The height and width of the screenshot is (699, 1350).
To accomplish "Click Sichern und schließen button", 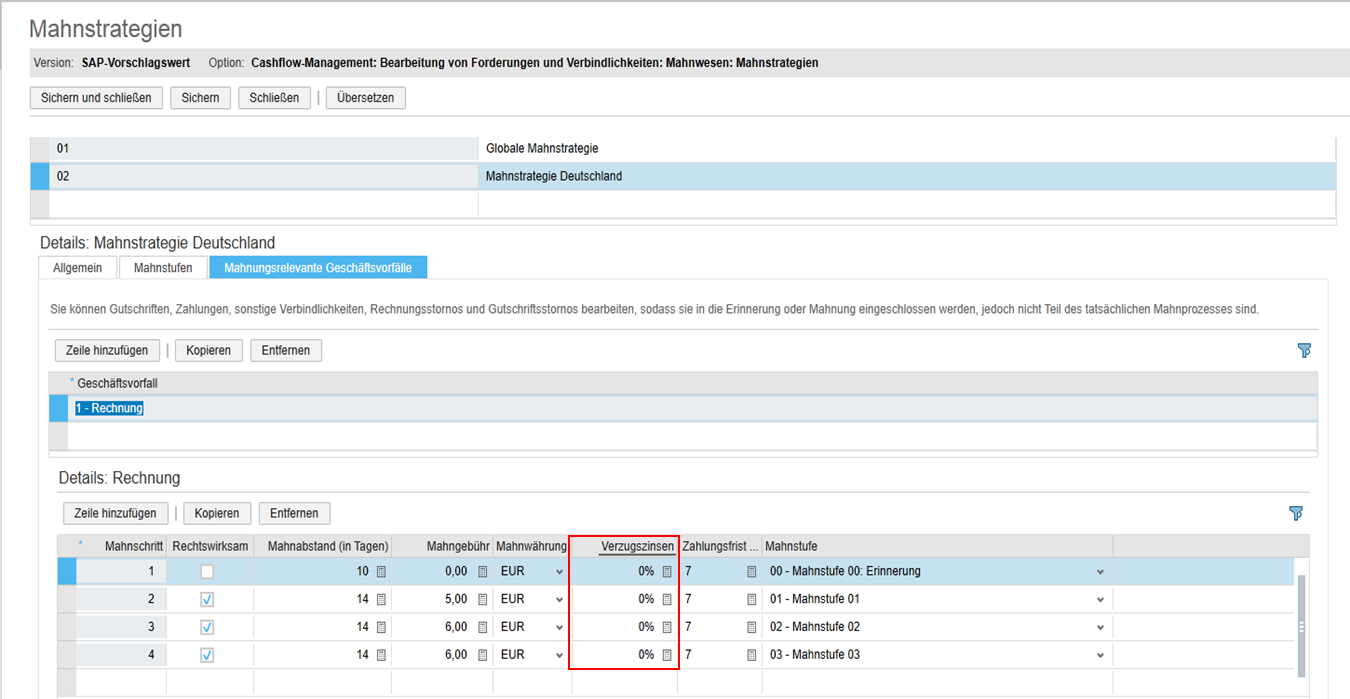I will 96,98.
